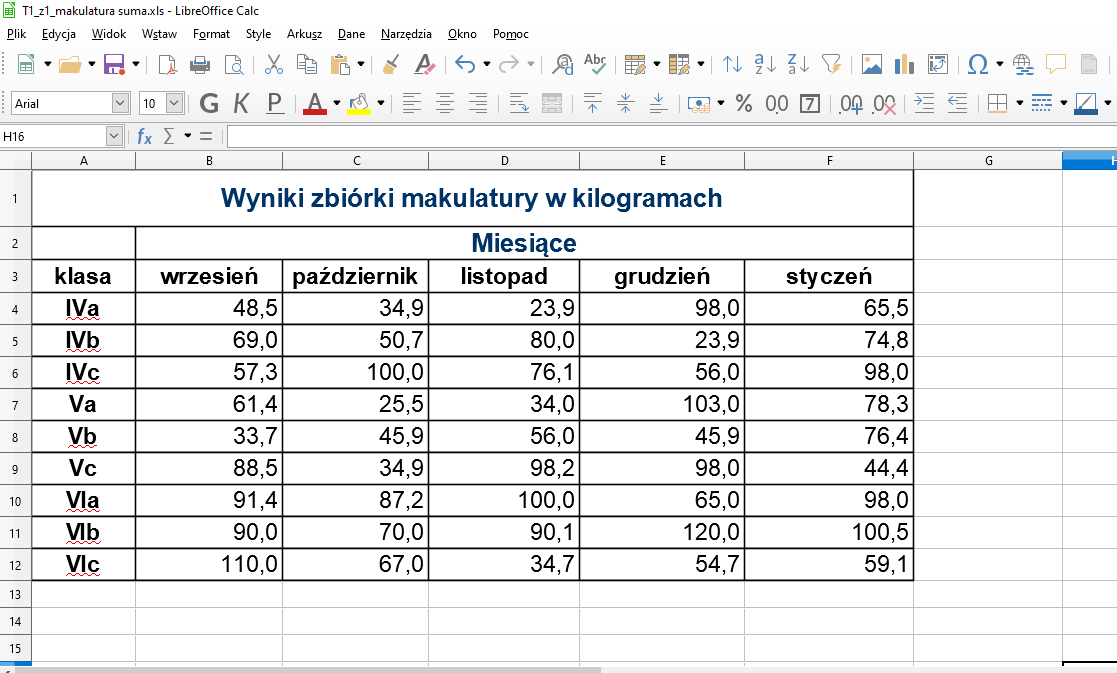Toggle Underline P button
Screen dimensions: 1117x673
(274, 104)
